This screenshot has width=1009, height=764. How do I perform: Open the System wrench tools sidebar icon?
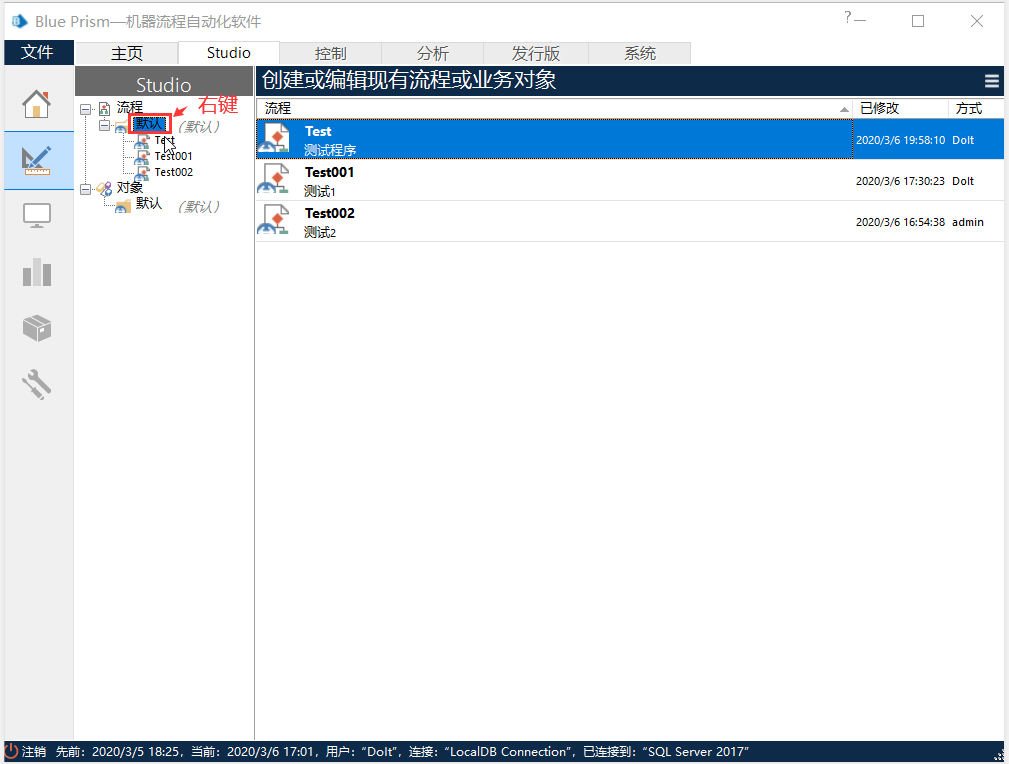pos(37,384)
